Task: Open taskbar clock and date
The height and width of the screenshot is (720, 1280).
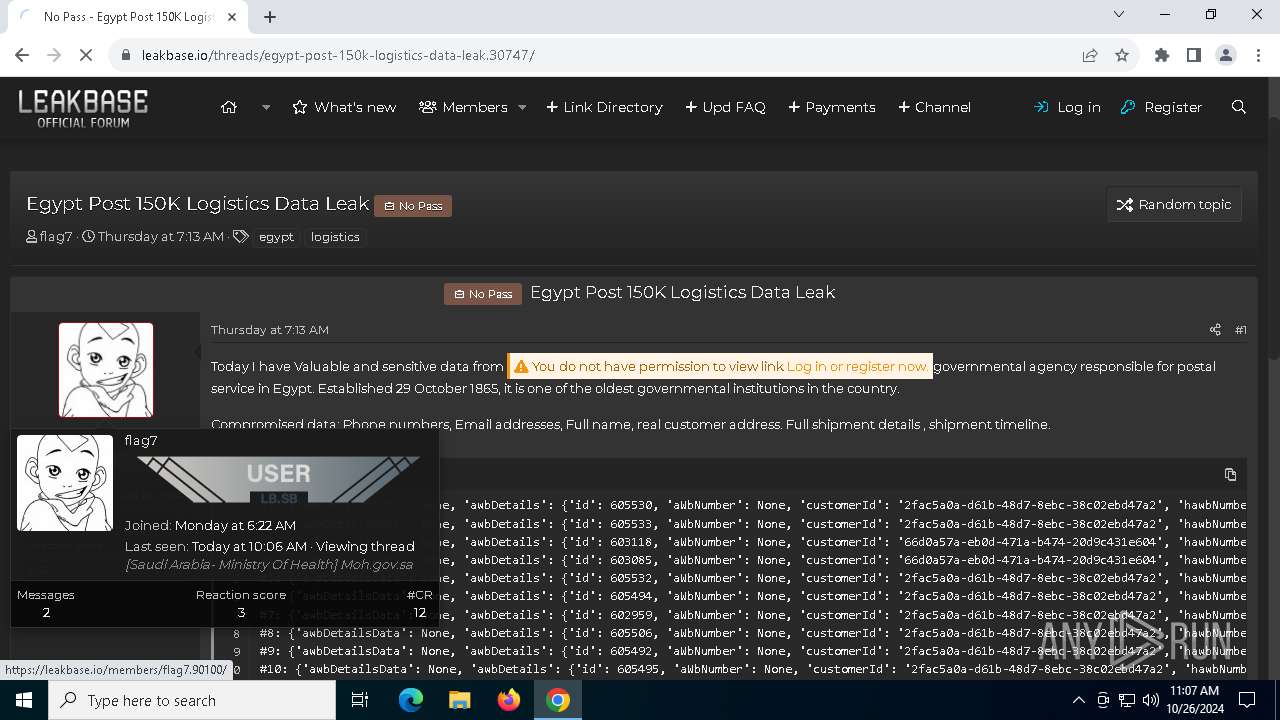Action: tap(1194, 700)
